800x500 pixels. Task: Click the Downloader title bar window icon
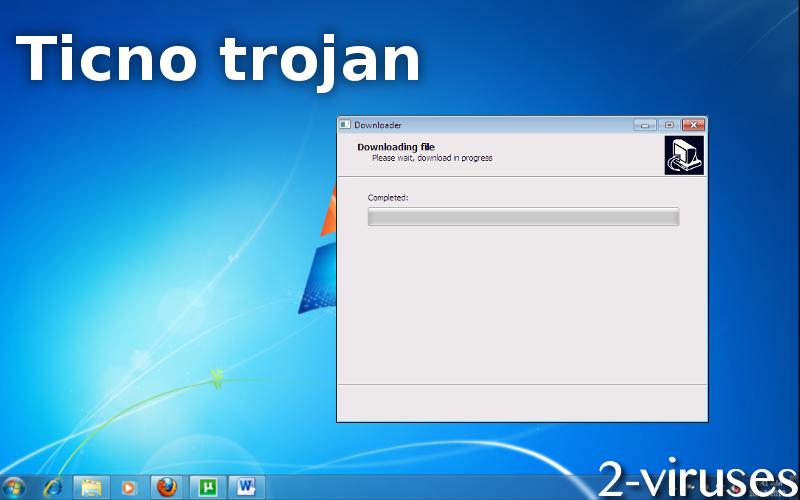pos(345,125)
